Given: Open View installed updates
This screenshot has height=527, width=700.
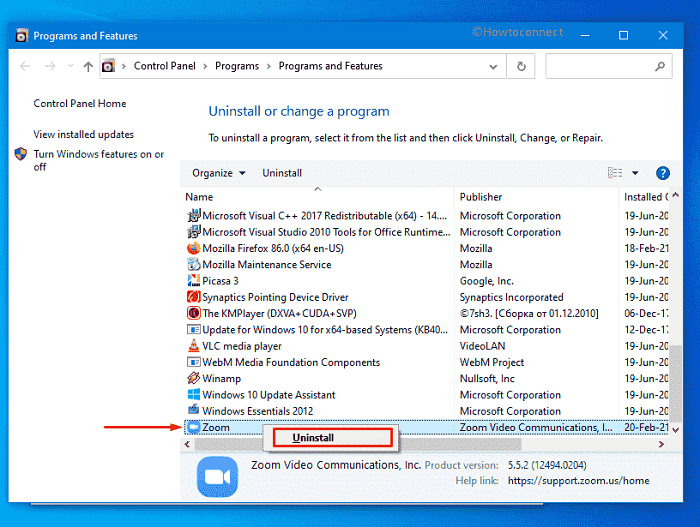Looking at the screenshot, I should click(83, 134).
